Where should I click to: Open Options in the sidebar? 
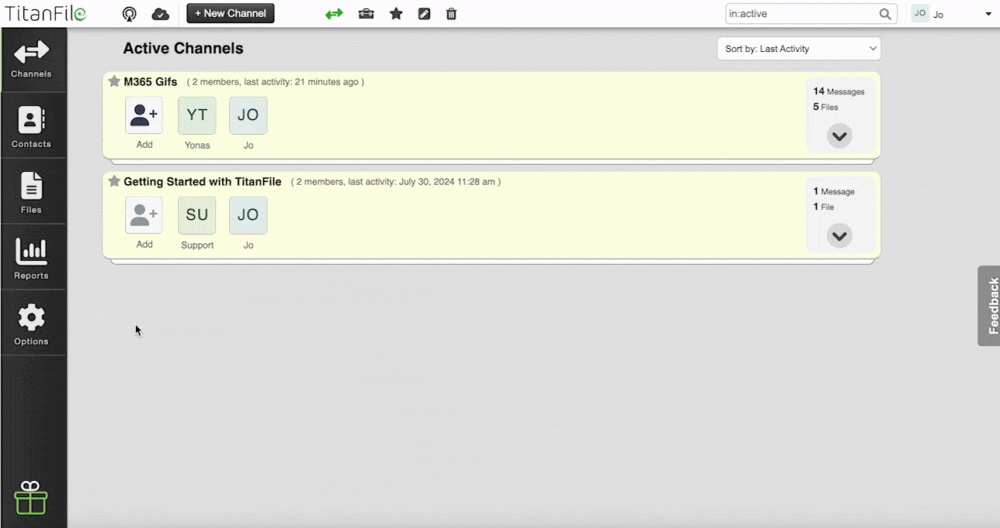pos(31,324)
